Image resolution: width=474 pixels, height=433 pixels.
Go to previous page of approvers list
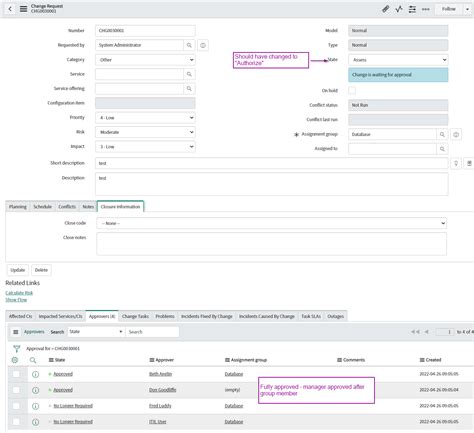click(x=426, y=332)
